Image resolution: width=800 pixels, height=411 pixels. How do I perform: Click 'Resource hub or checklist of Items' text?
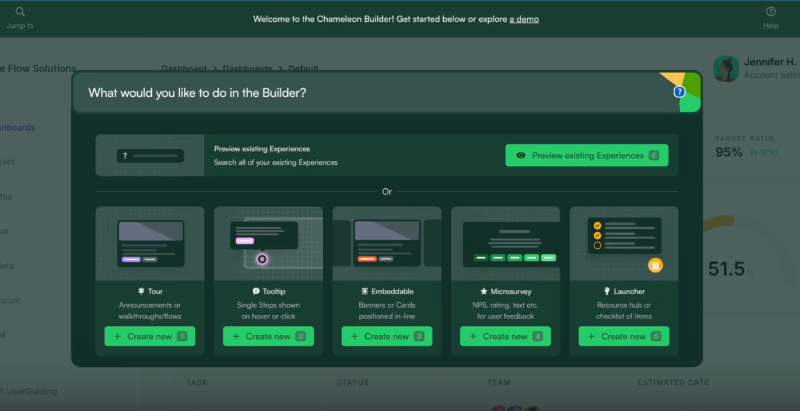pos(624,311)
